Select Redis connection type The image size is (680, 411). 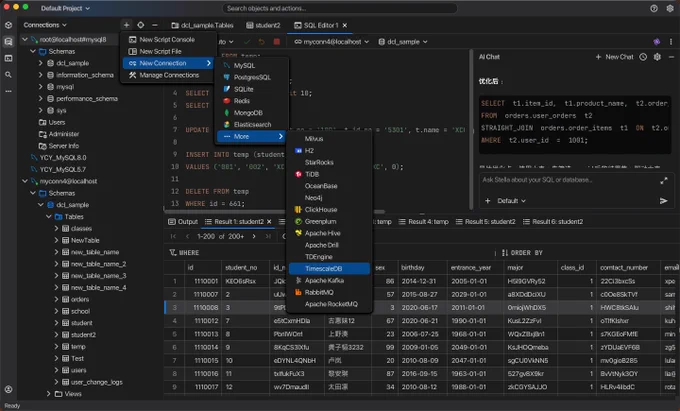(252, 101)
